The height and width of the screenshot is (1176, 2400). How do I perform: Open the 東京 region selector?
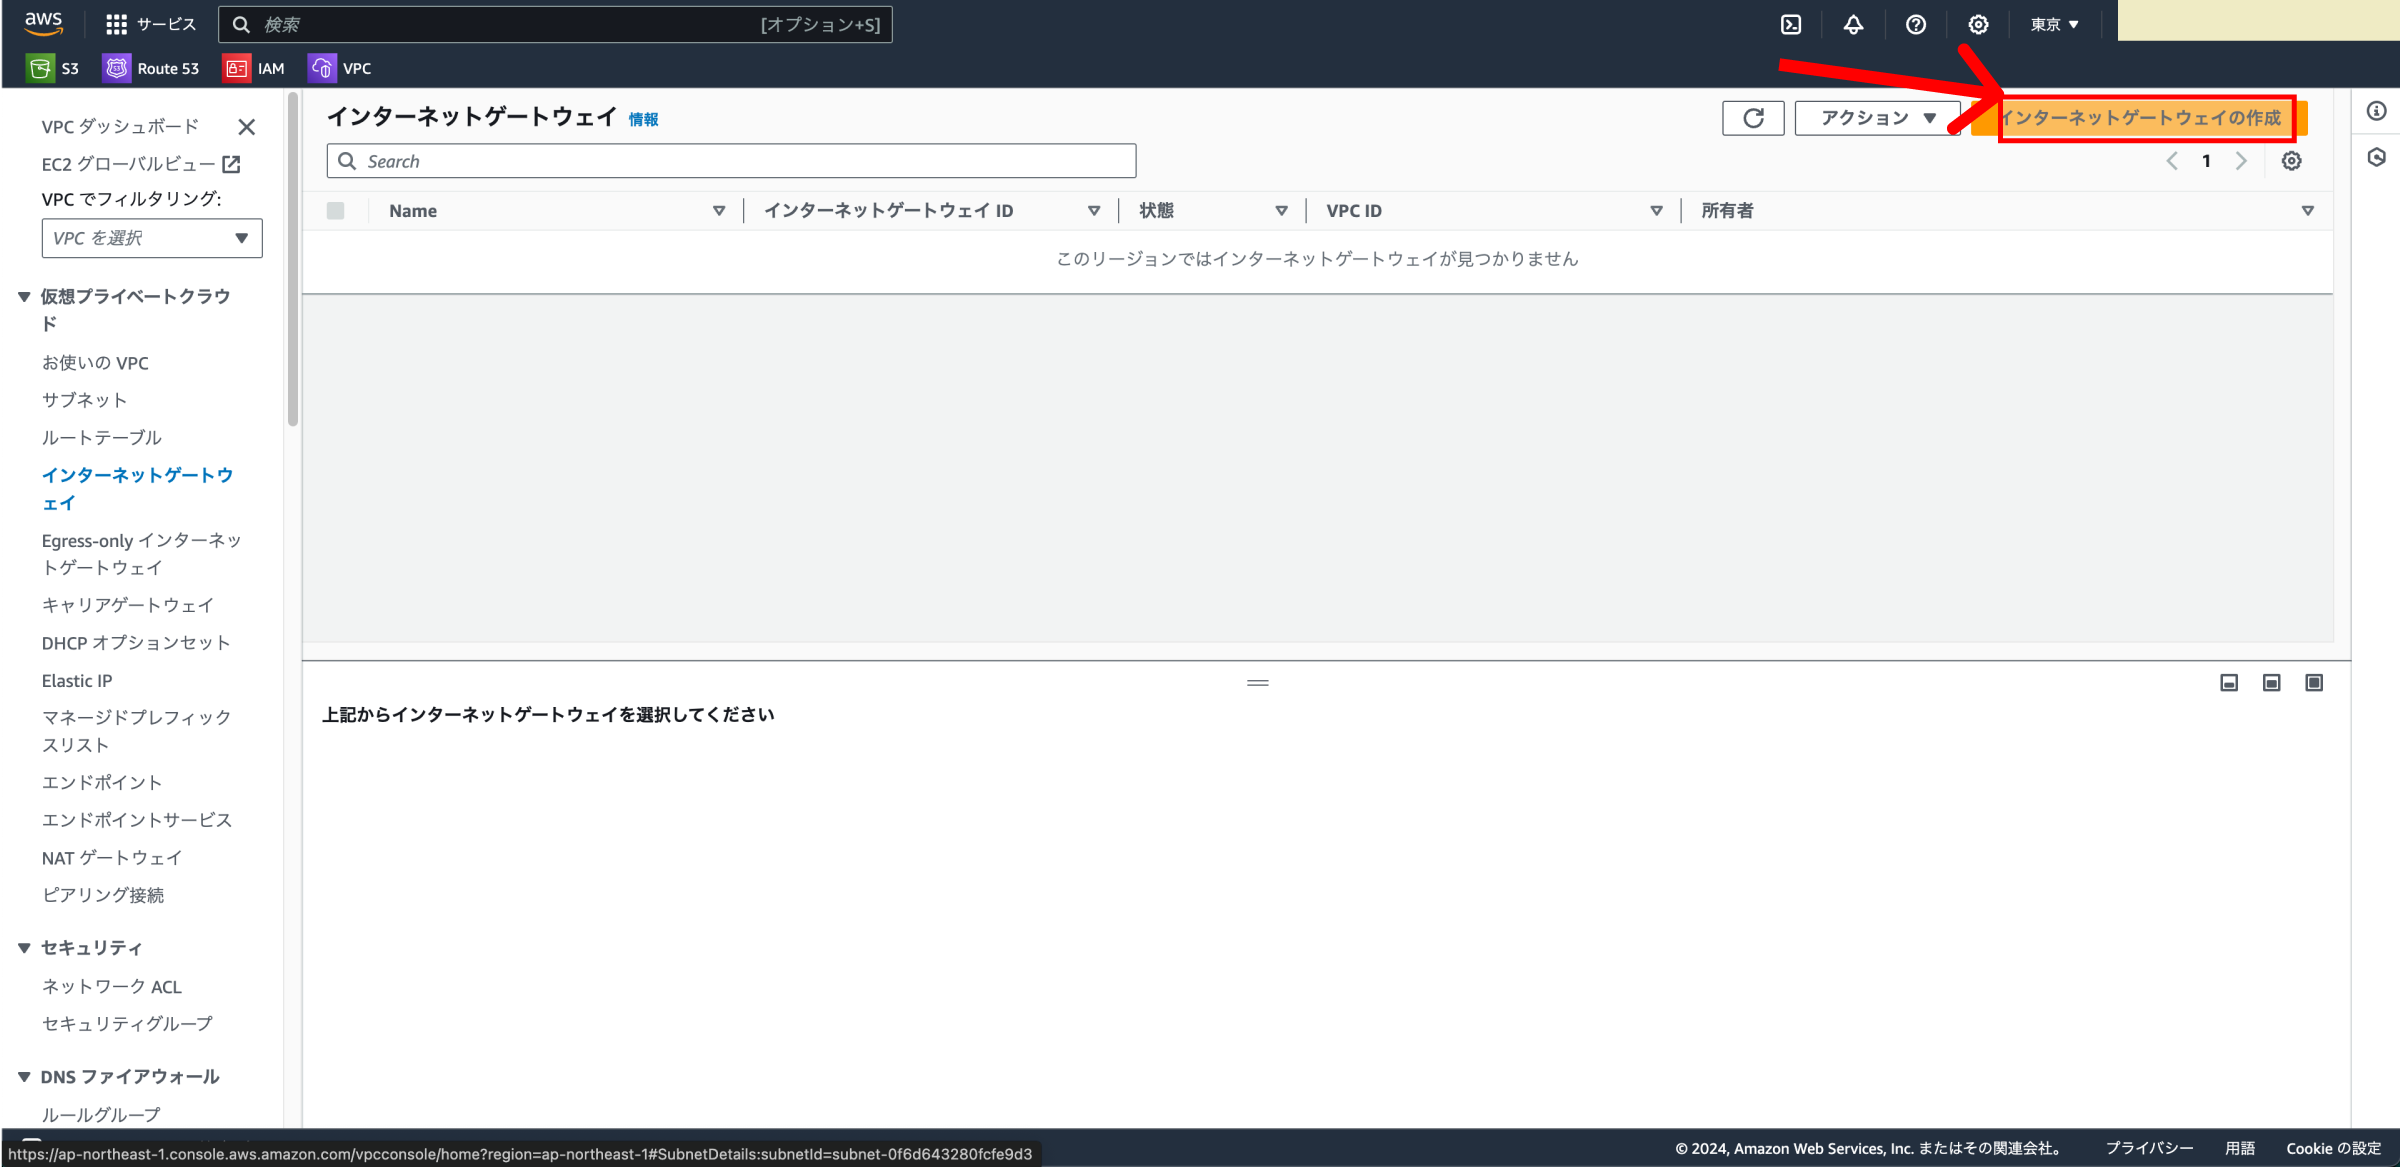[2054, 24]
